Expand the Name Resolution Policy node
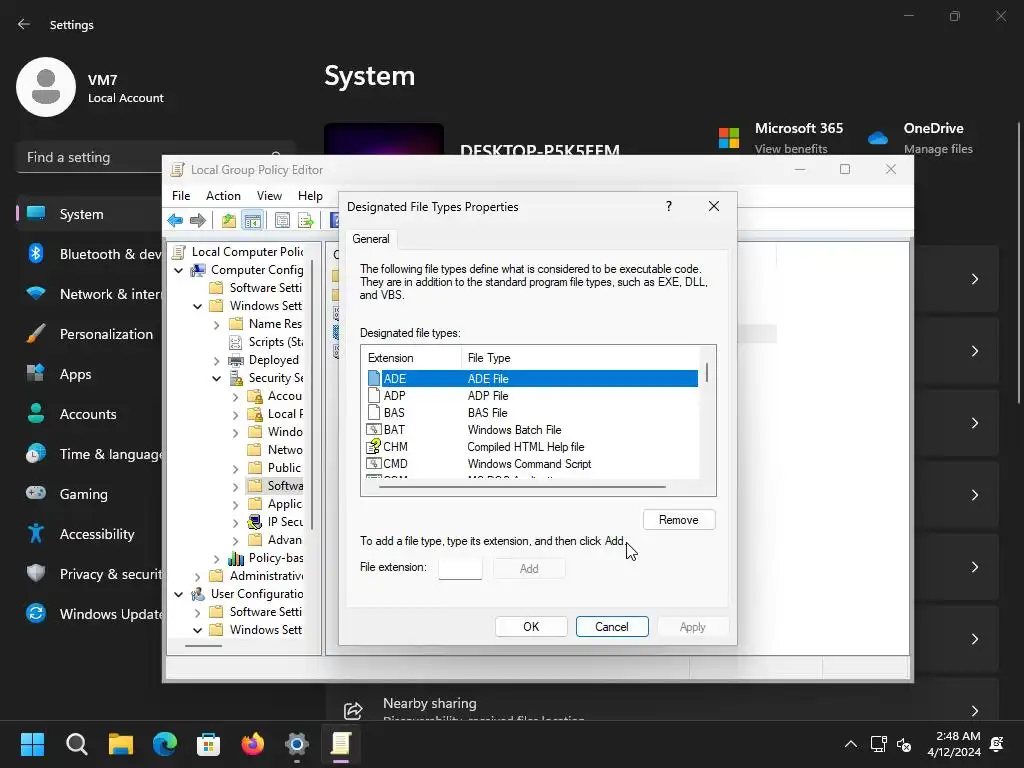The height and width of the screenshot is (768, 1024). coord(216,324)
